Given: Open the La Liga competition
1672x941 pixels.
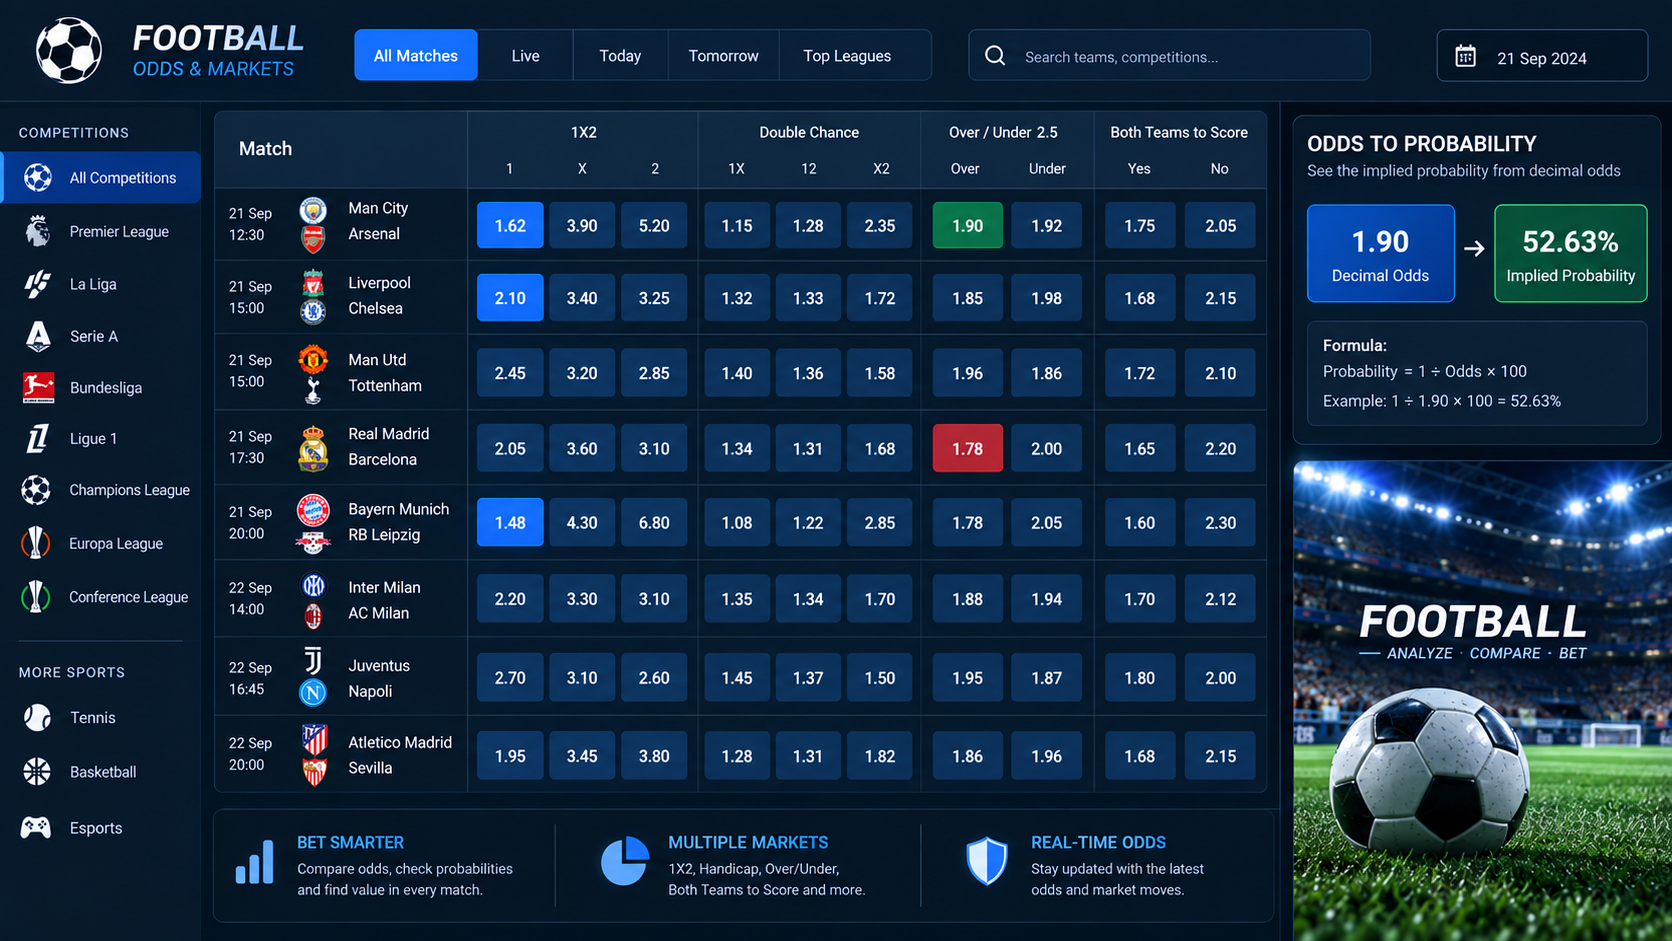Looking at the screenshot, I should [100, 284].
